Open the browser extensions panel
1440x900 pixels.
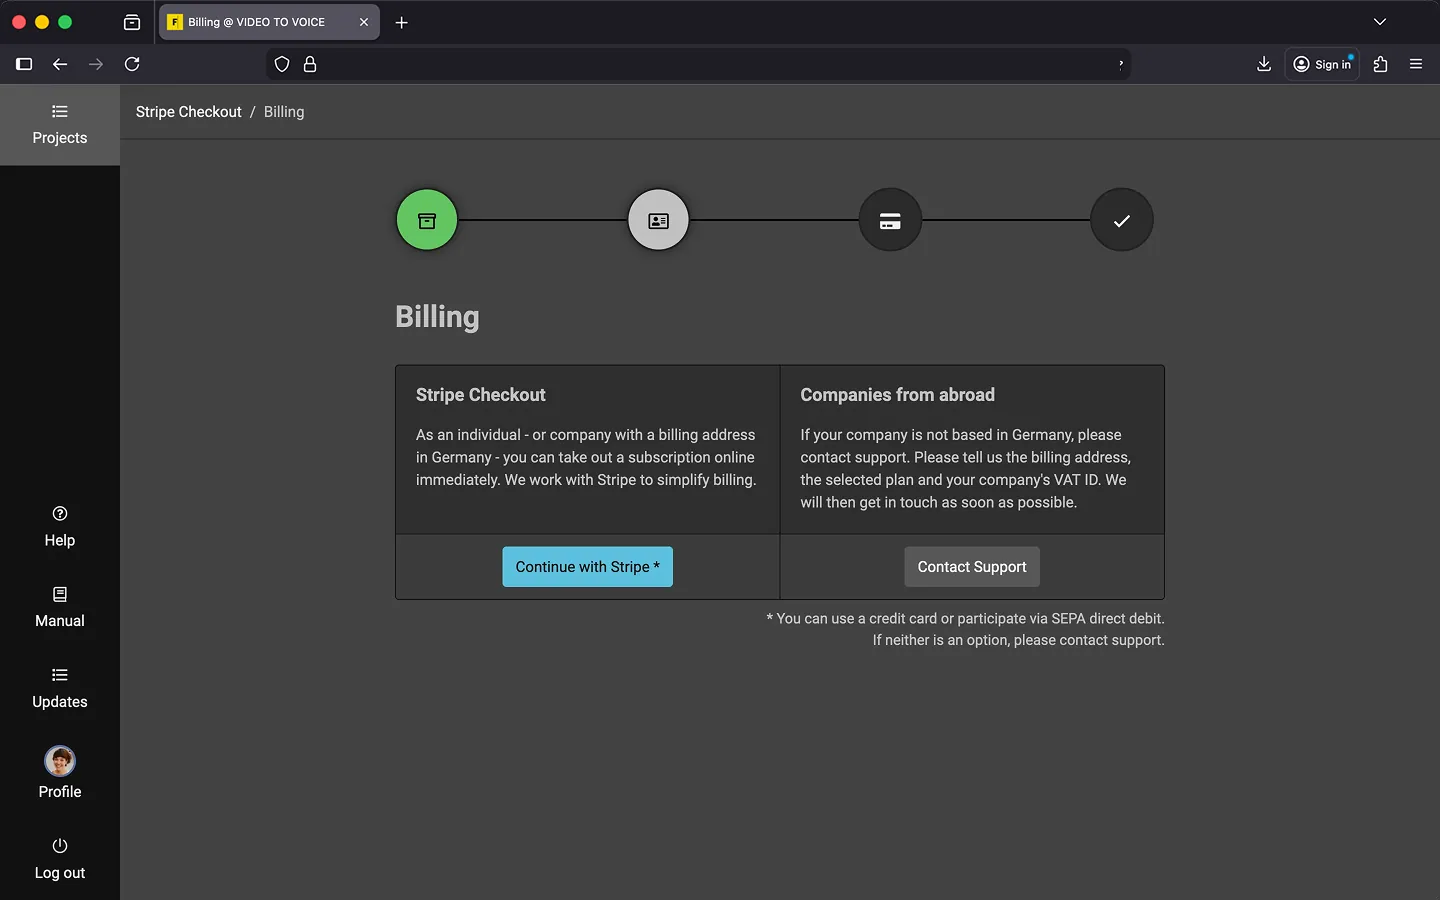point(1380,64)
